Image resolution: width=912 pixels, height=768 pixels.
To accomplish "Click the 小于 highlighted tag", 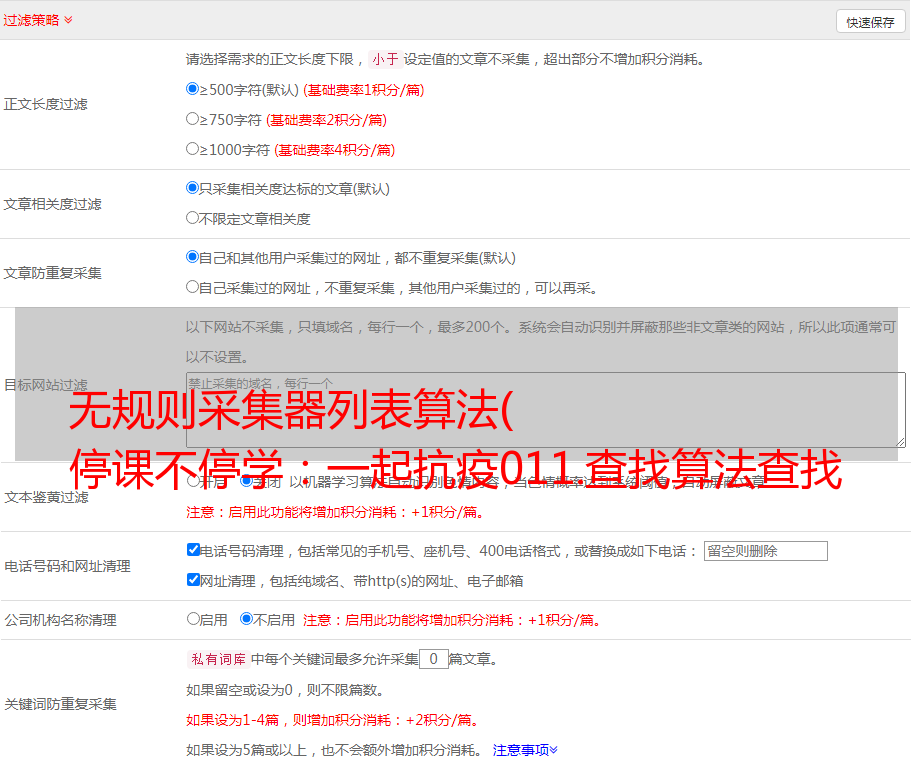I will pos(385,59).
